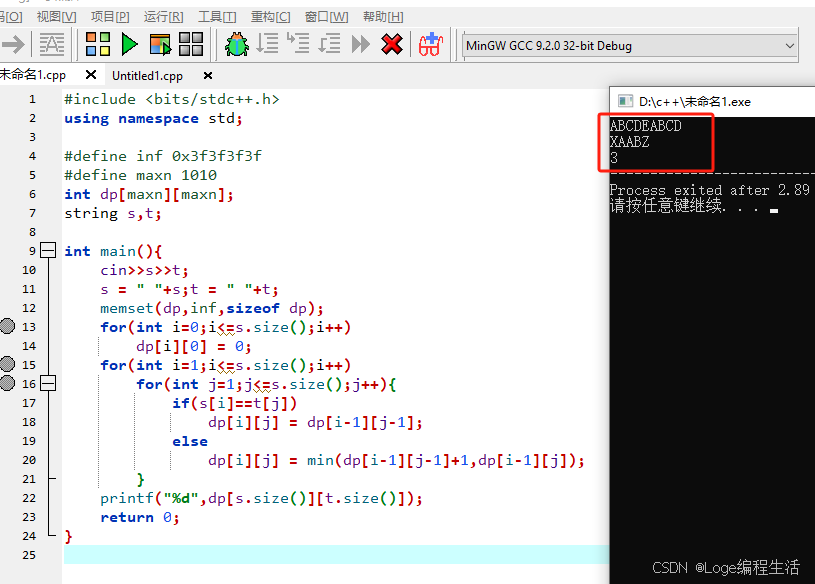Screen dimensions: 815x584
Task: Click the Compile & Run icon
Action: [160, 44]
